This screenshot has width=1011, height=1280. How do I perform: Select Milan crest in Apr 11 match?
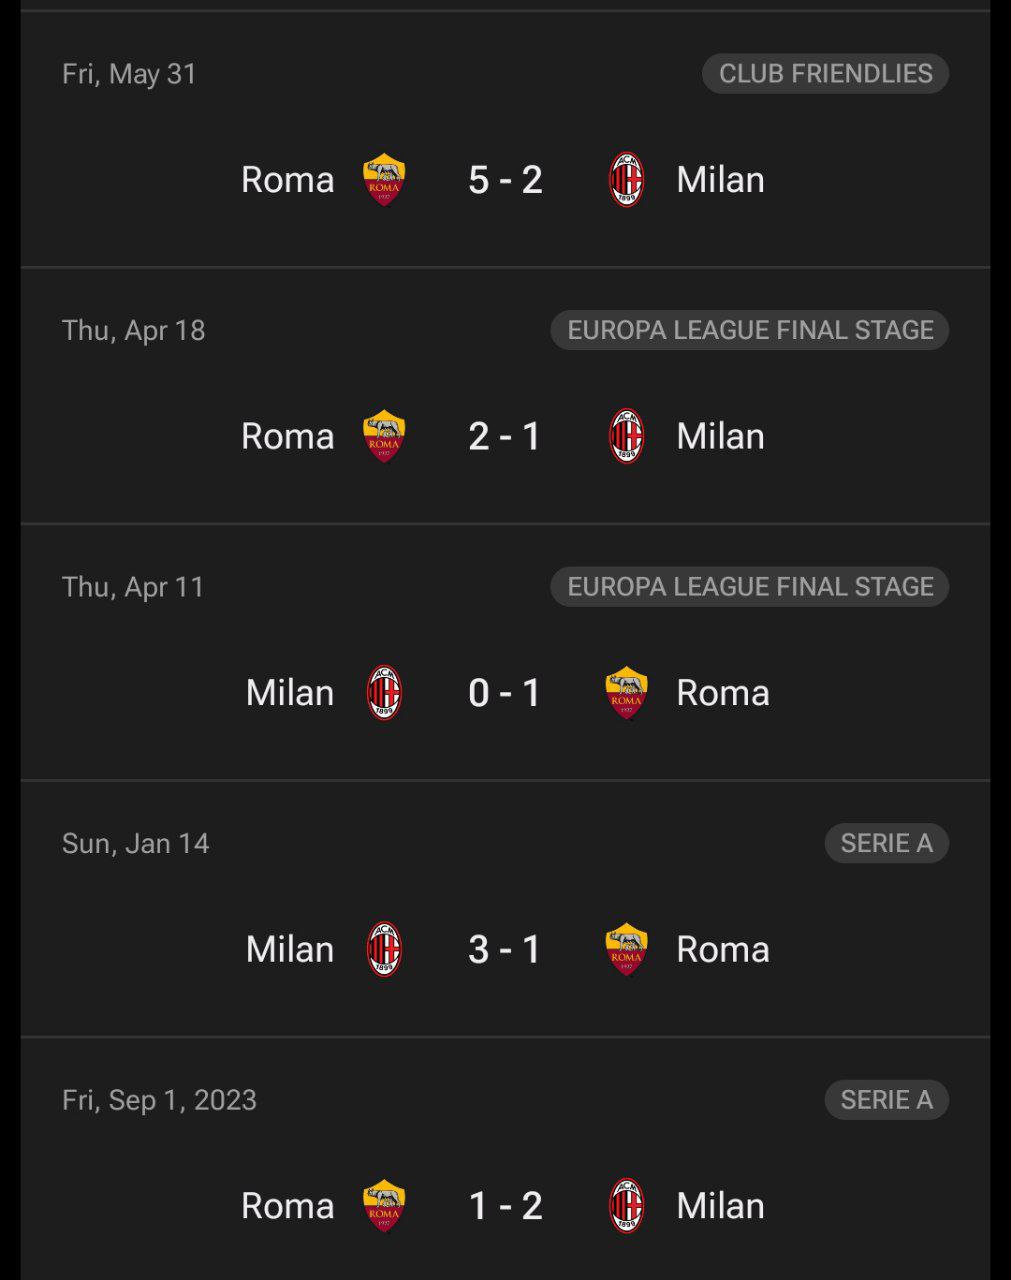click(x=384, y=693)
